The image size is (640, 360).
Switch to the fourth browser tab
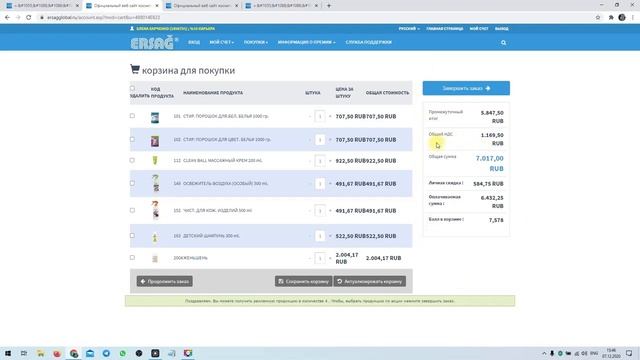282,6
